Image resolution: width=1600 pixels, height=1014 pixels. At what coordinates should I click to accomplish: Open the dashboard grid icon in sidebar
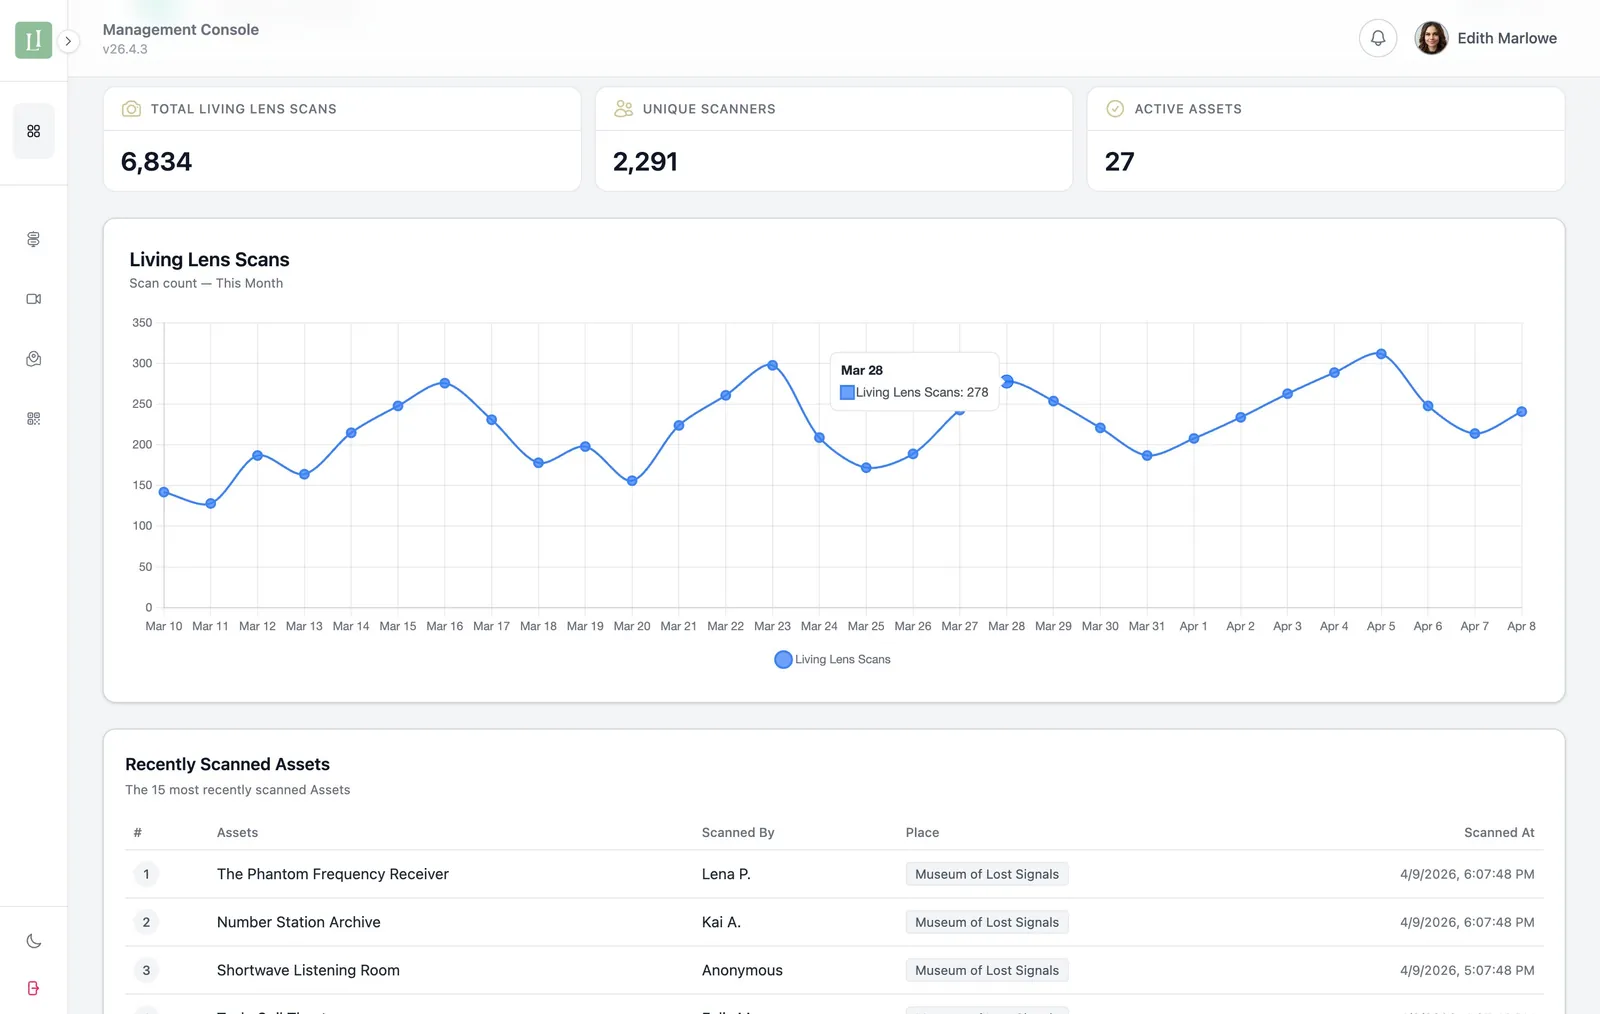click(34, 131)
